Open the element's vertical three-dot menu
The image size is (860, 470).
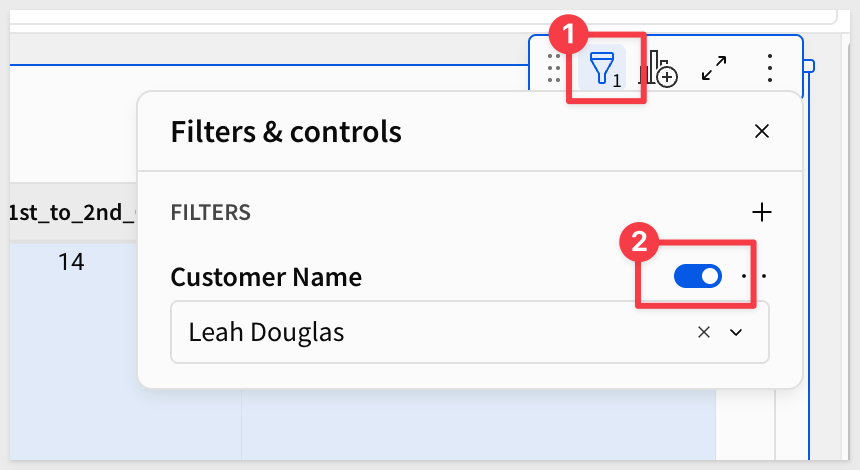[770, 68]
